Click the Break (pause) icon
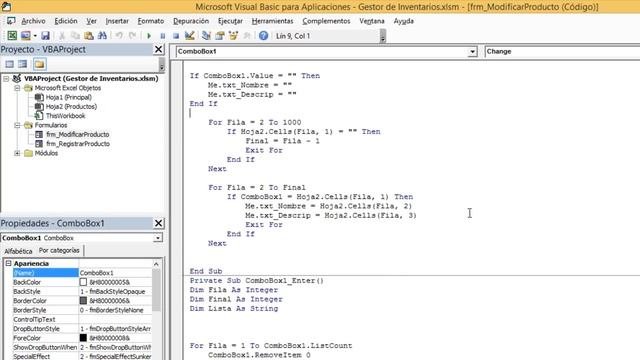The image size is (640, 360). 162,36
